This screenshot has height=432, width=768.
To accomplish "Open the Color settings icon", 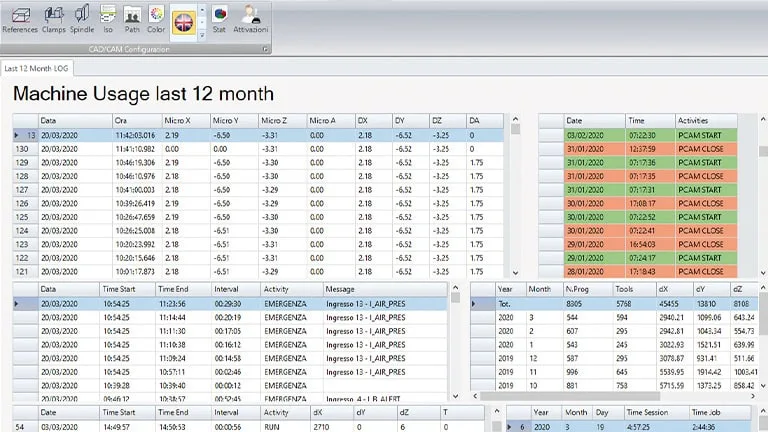I will point(156,20).
